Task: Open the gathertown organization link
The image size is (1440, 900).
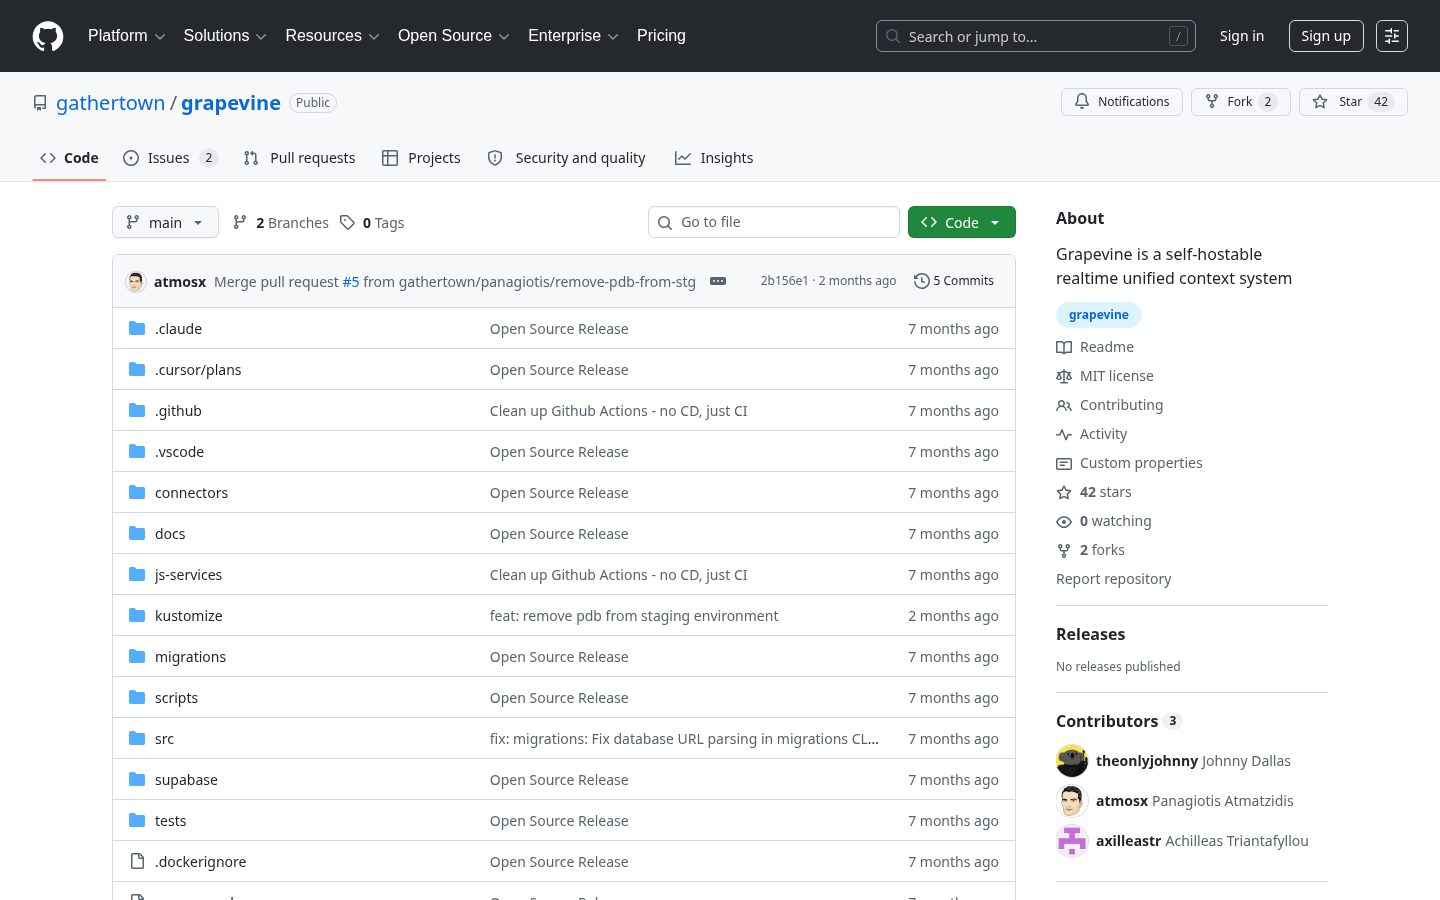Action: click(110, 103)
